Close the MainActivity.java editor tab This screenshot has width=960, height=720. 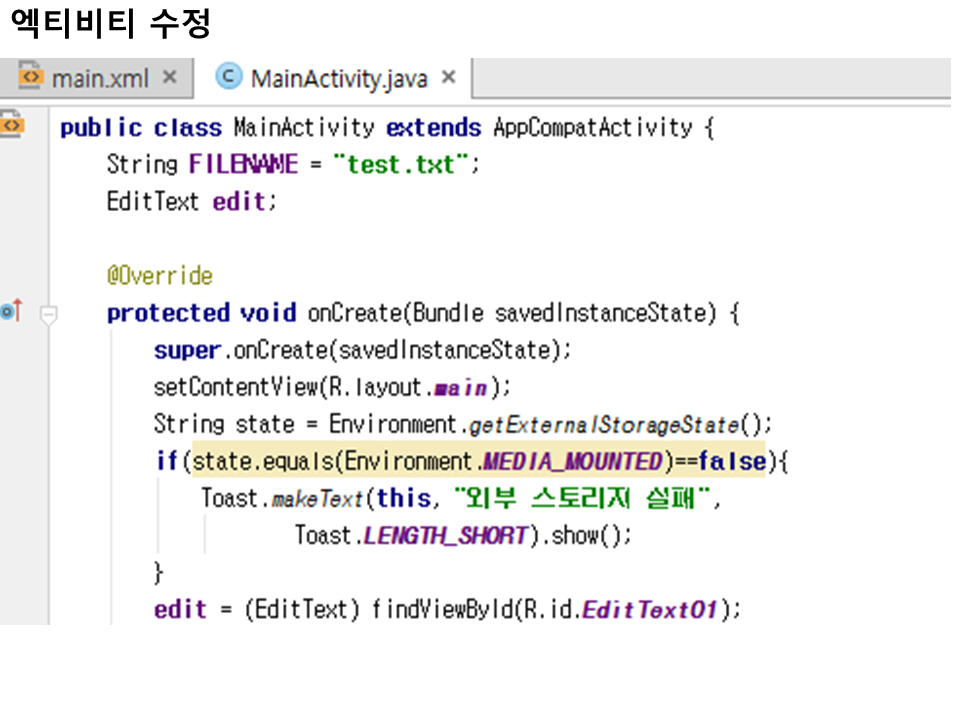point(448,77)
